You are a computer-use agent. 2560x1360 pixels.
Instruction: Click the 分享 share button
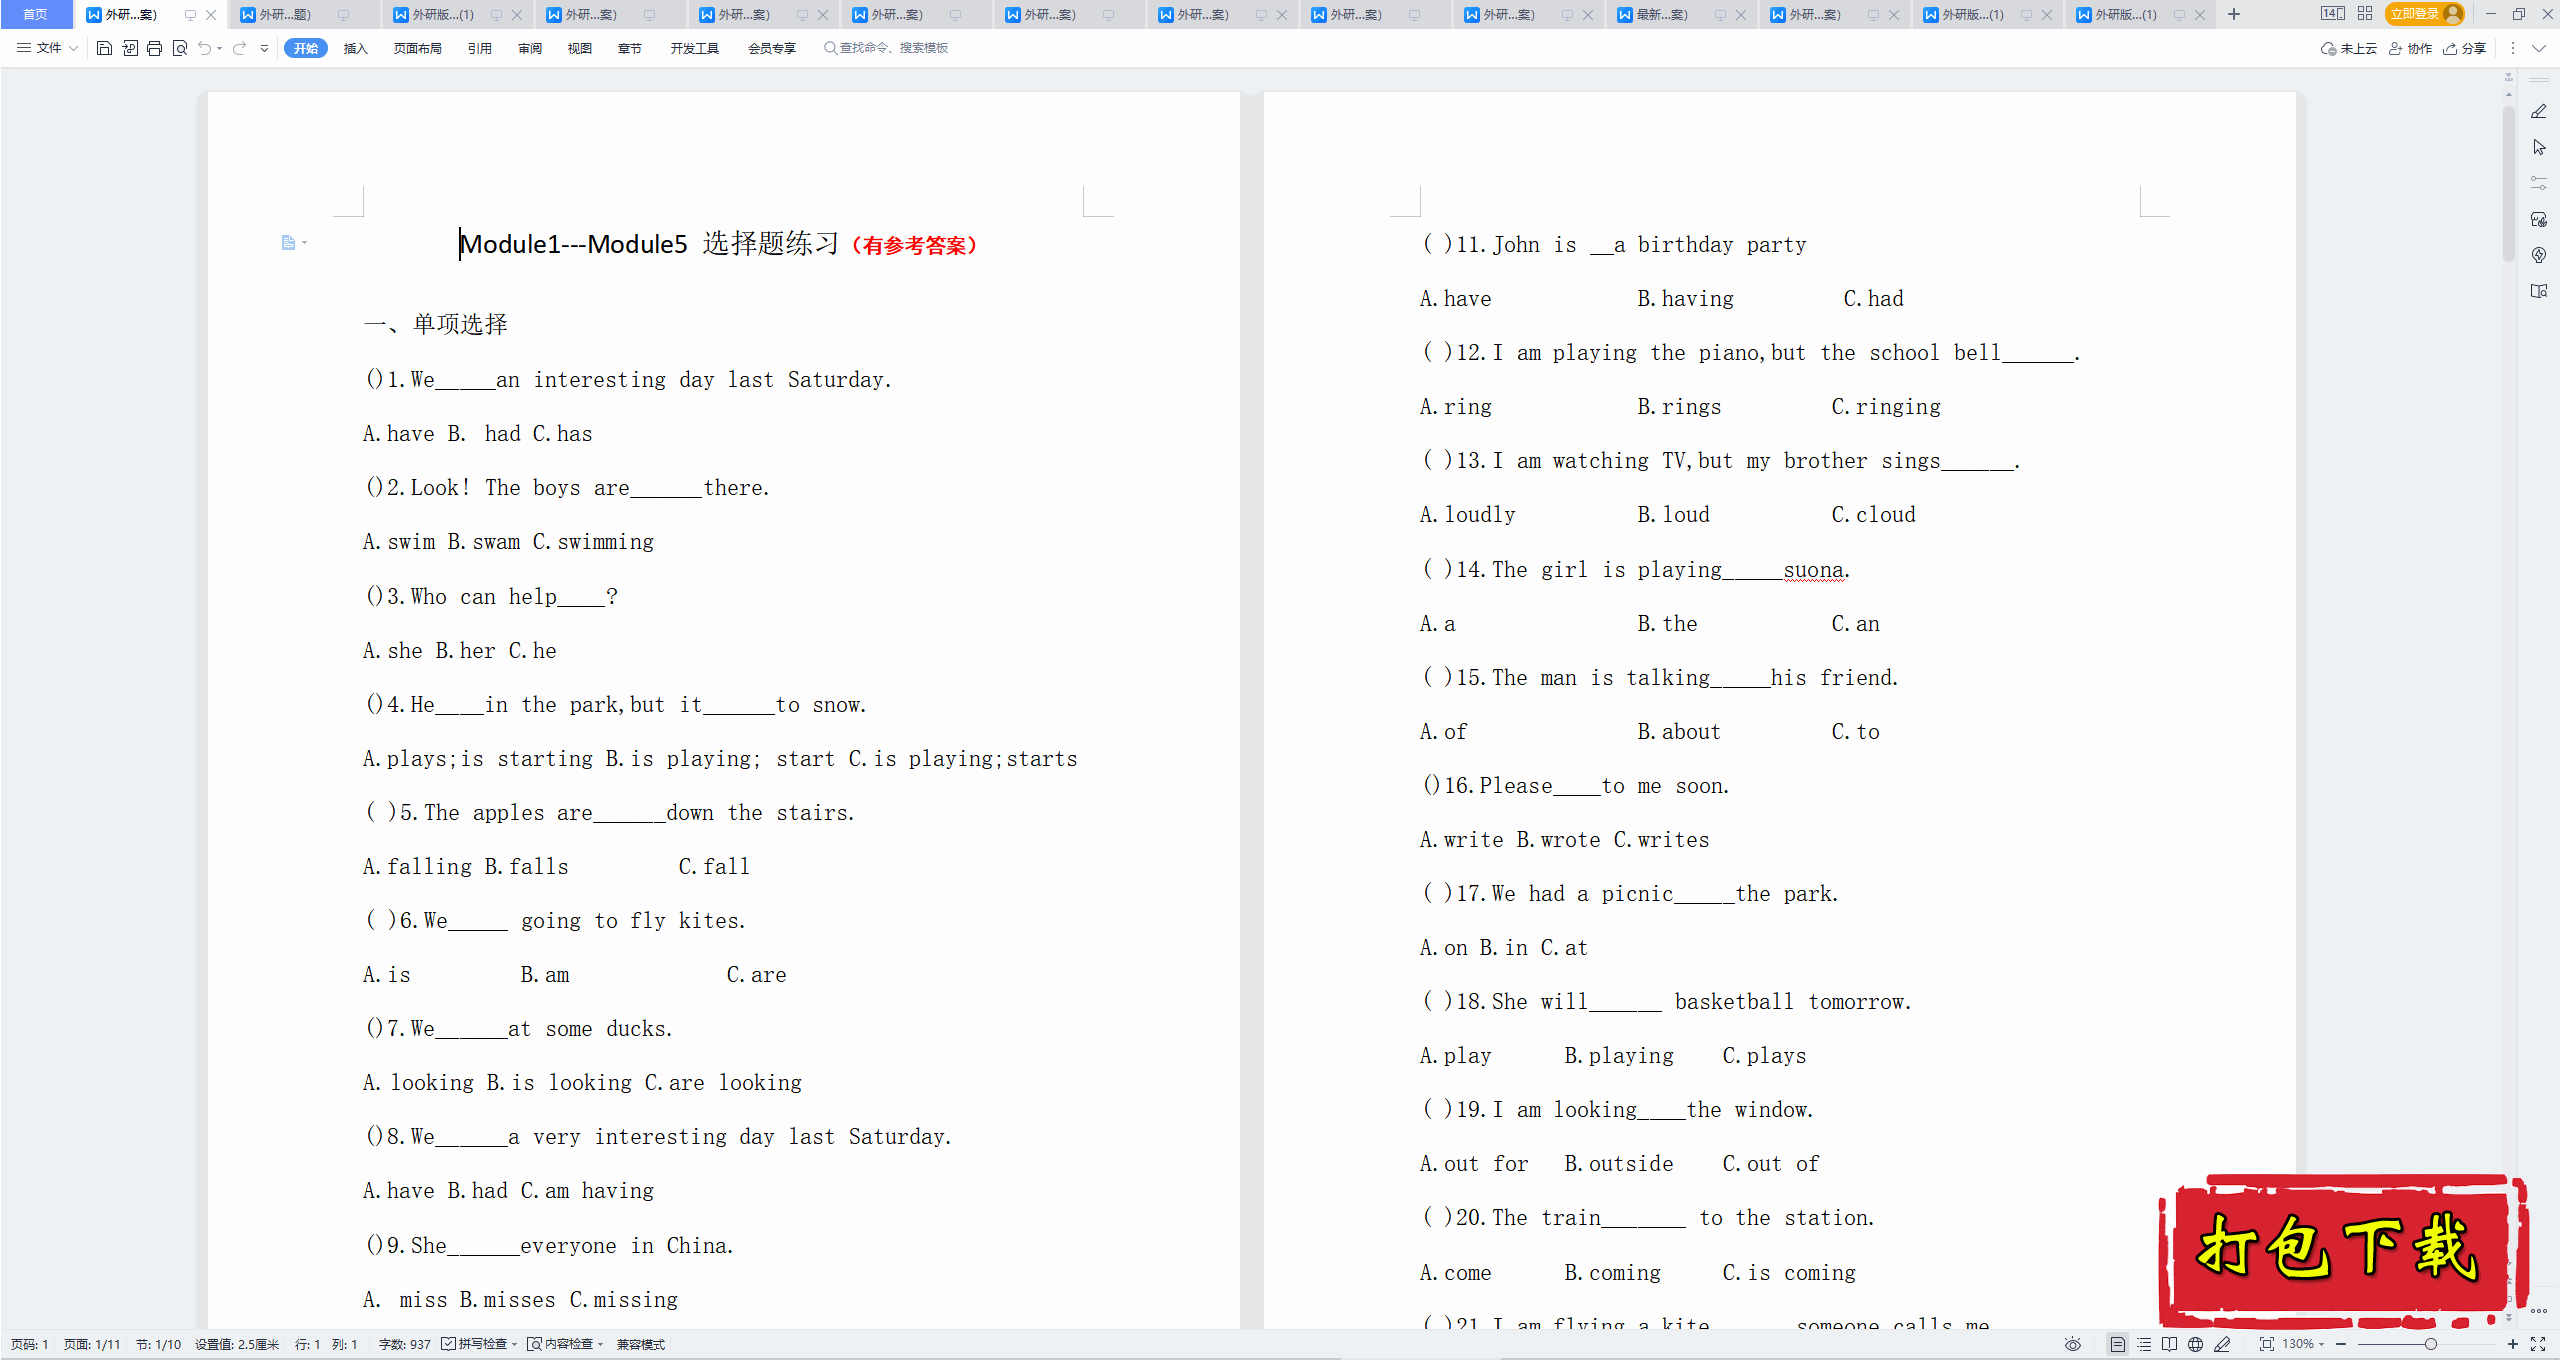coord(2464,48)
